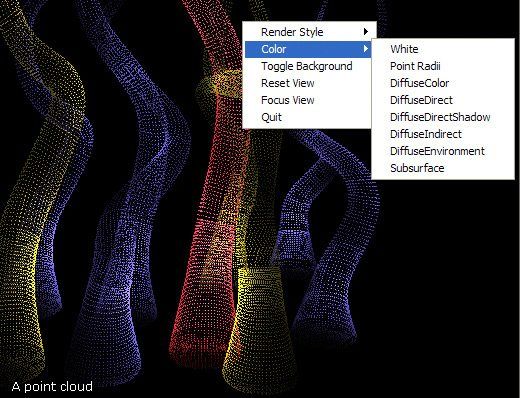Viewport: 520px width, 398px height.
Task: Set point color to White
Action: pos(443,49)
